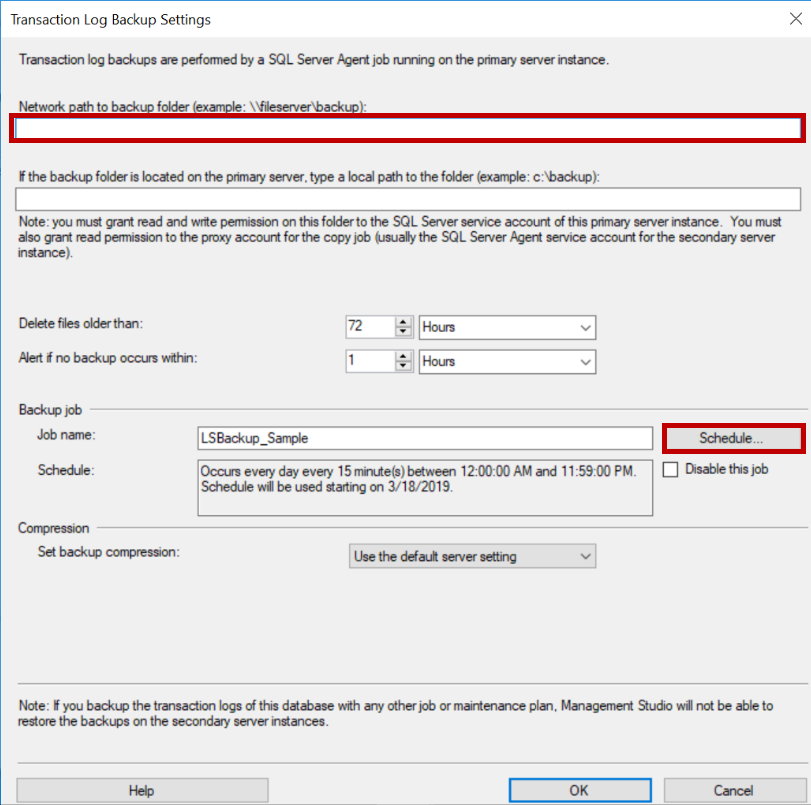This screenshot has width=811, height=805.
Task: Open the Schedule... dialog
Action: click(x=732, y=438)
